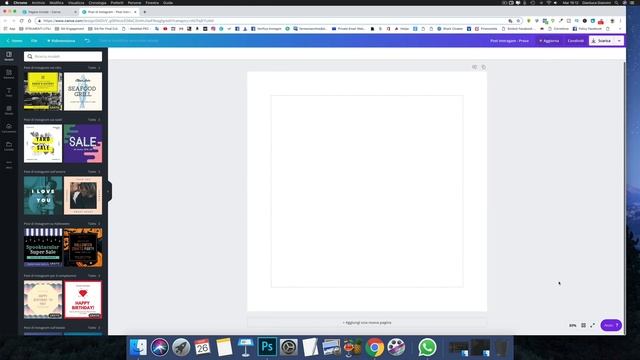Open Visualizza in macOS menu bar
Viewport: 640px width, 360px height.
[x=76, y=2]
